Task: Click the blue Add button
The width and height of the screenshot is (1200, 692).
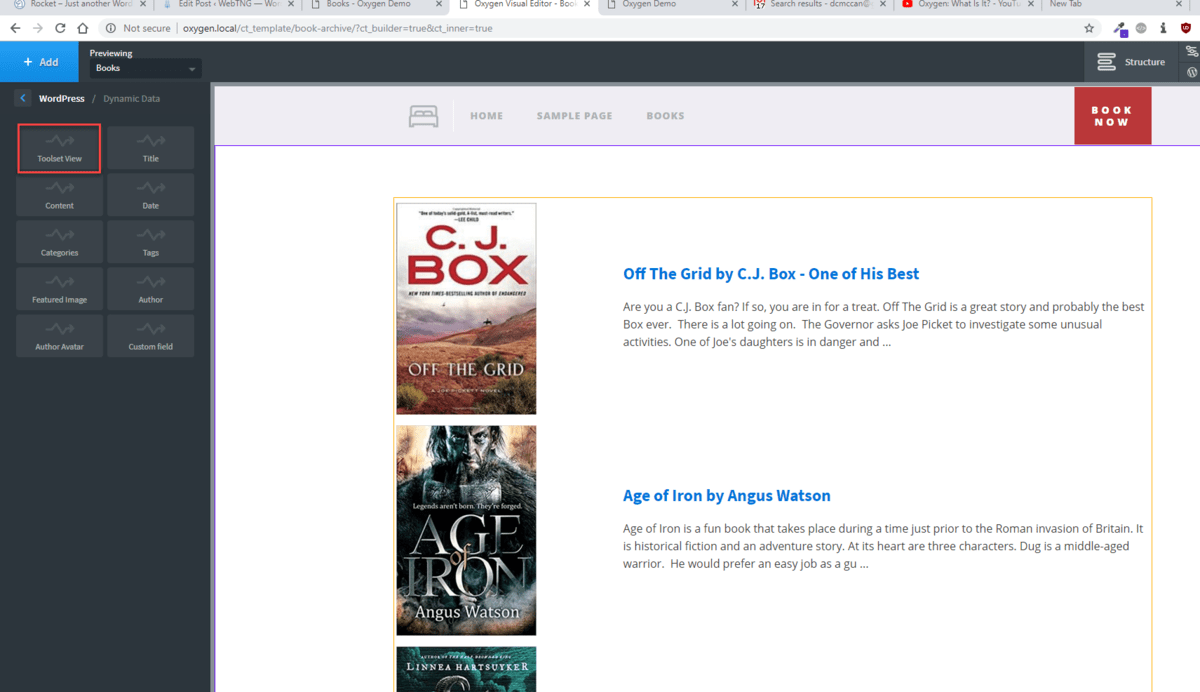Action: pyautogui.click(x=41, y=62)
